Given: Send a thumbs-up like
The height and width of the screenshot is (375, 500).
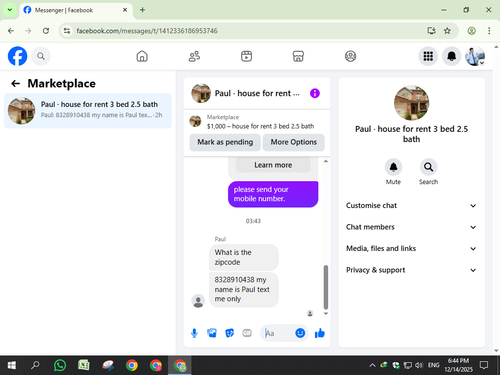Looking at the screenshot, I should (320, 333).
